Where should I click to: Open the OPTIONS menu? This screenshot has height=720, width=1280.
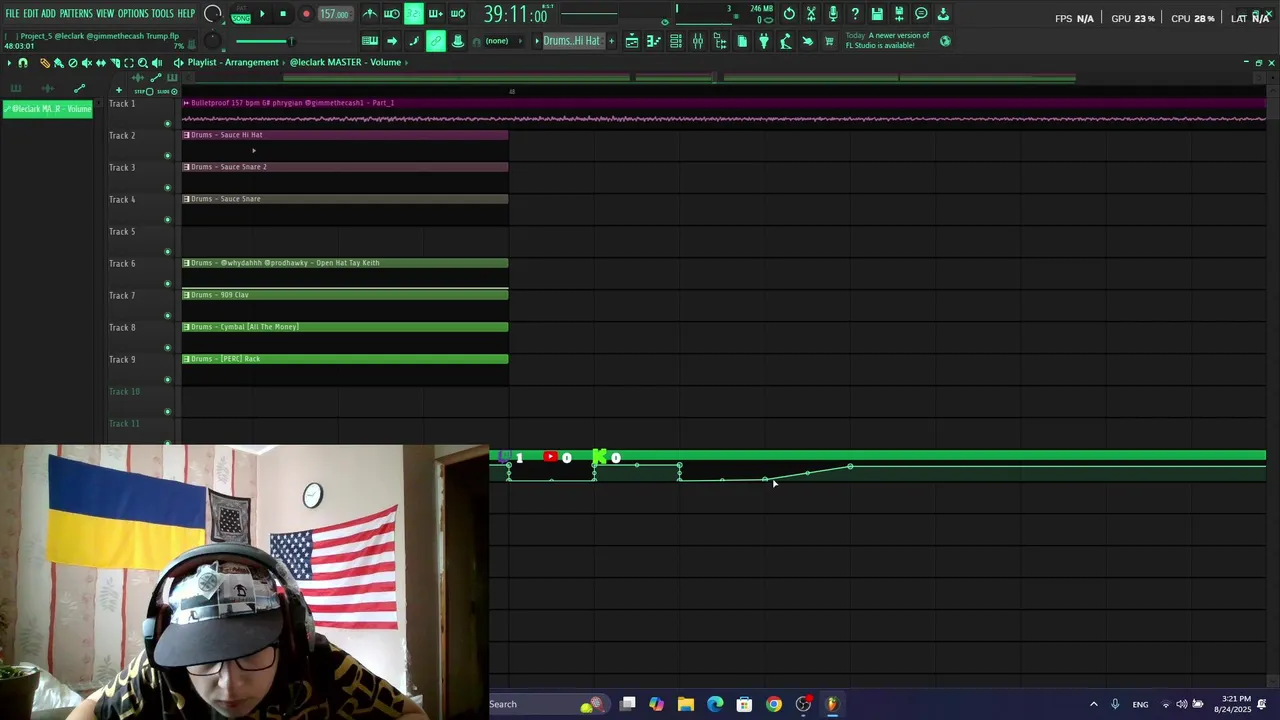pos(133,14)
